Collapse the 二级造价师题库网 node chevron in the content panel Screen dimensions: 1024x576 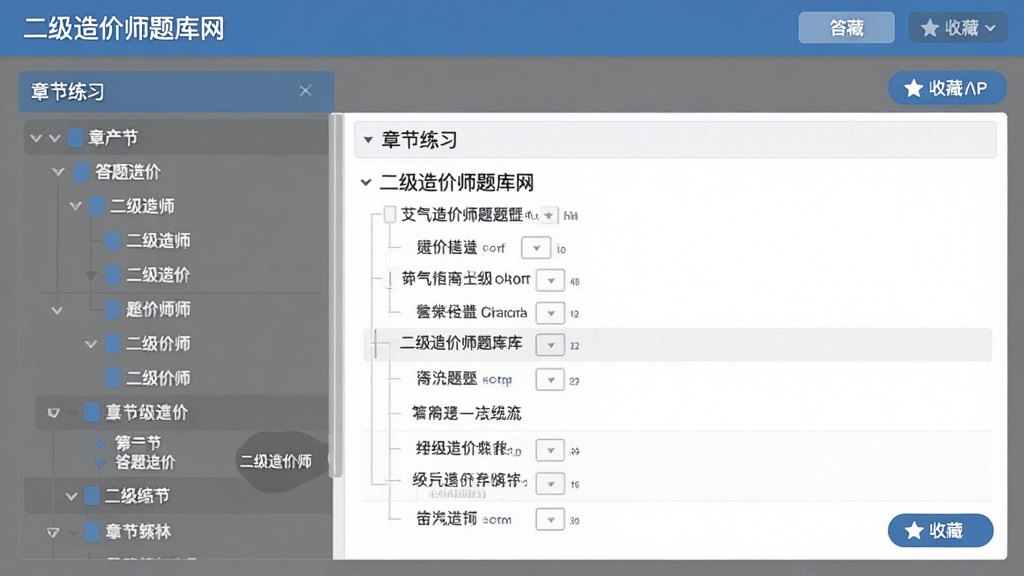(x=366, y=183)
